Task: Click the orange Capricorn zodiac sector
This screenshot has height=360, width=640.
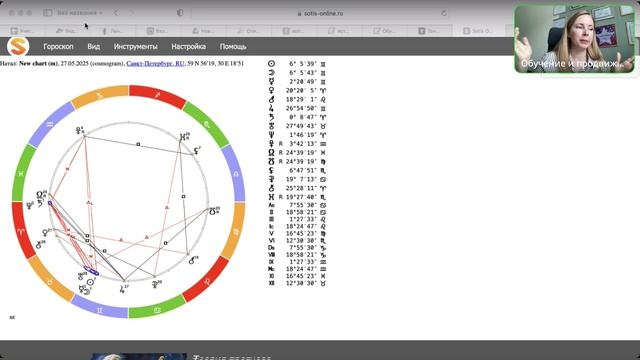Action: [x=100, y=95]
